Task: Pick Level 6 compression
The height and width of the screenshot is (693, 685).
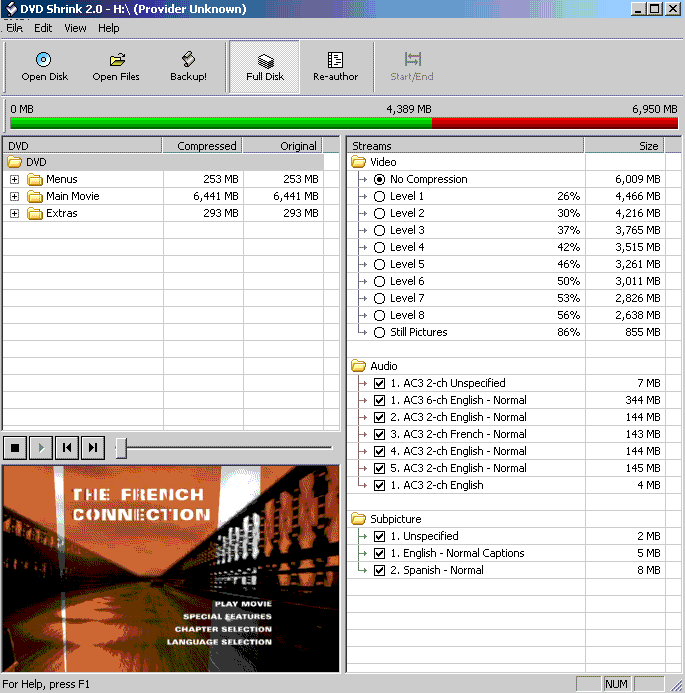Action: 379,282
